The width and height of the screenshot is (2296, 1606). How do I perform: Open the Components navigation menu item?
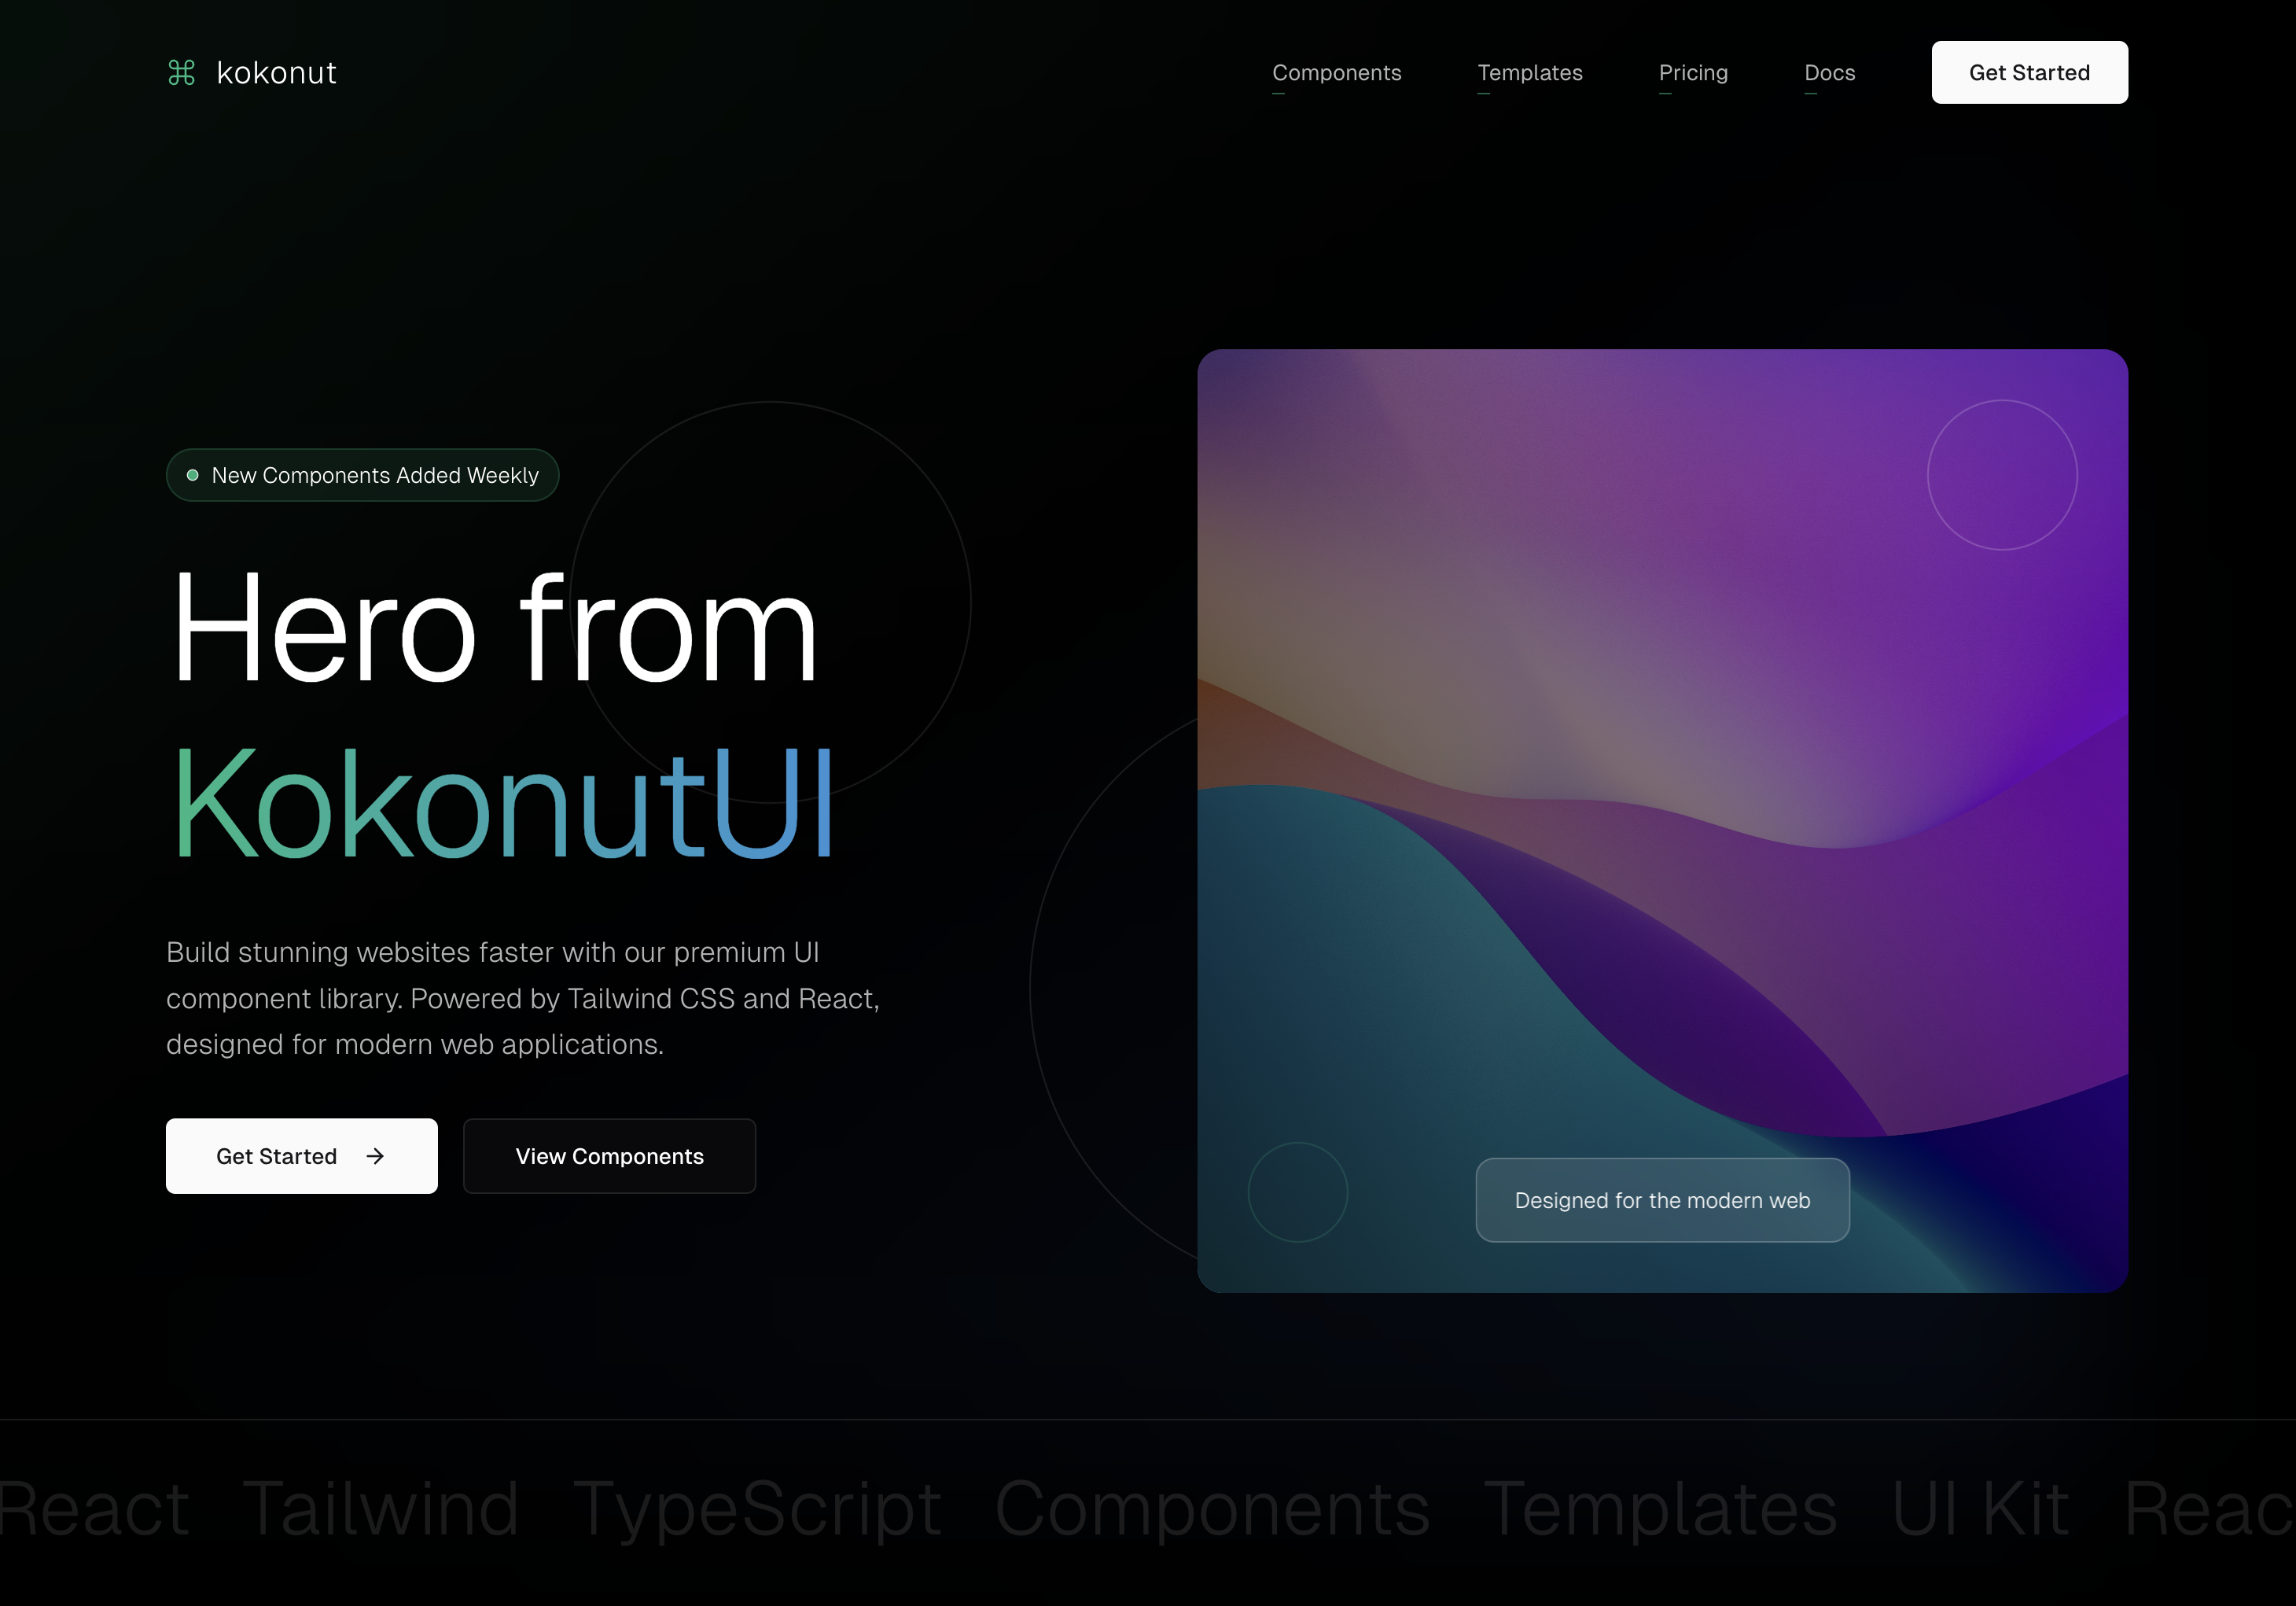click(x=1338, y=72)
